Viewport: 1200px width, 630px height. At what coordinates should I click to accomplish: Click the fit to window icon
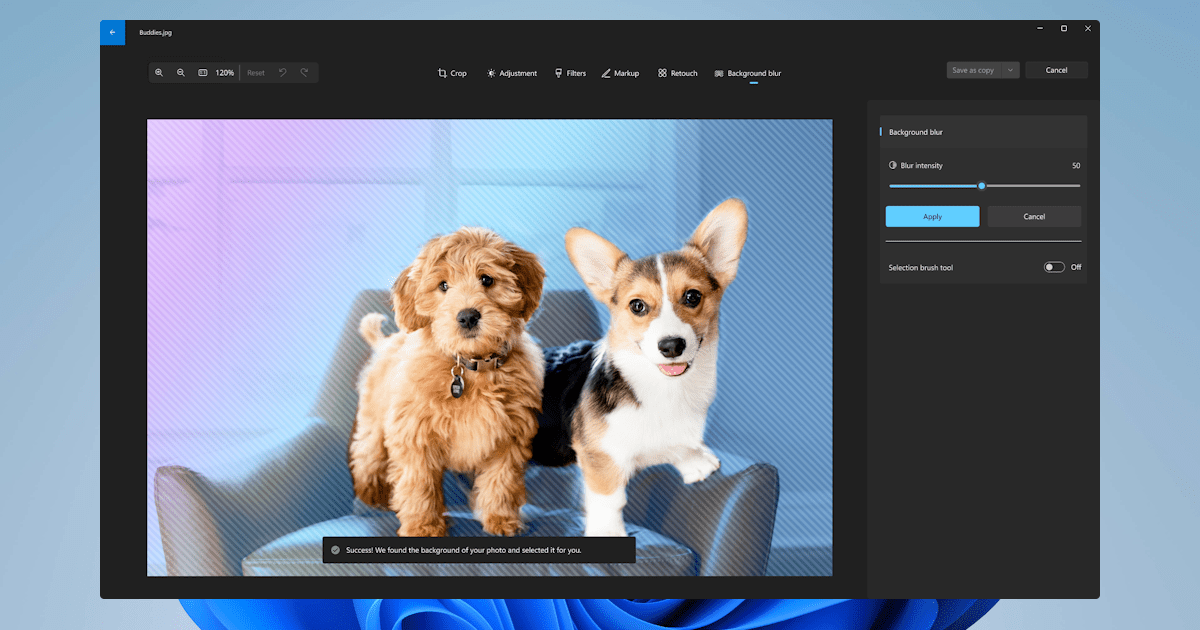[x=202, y=73]
